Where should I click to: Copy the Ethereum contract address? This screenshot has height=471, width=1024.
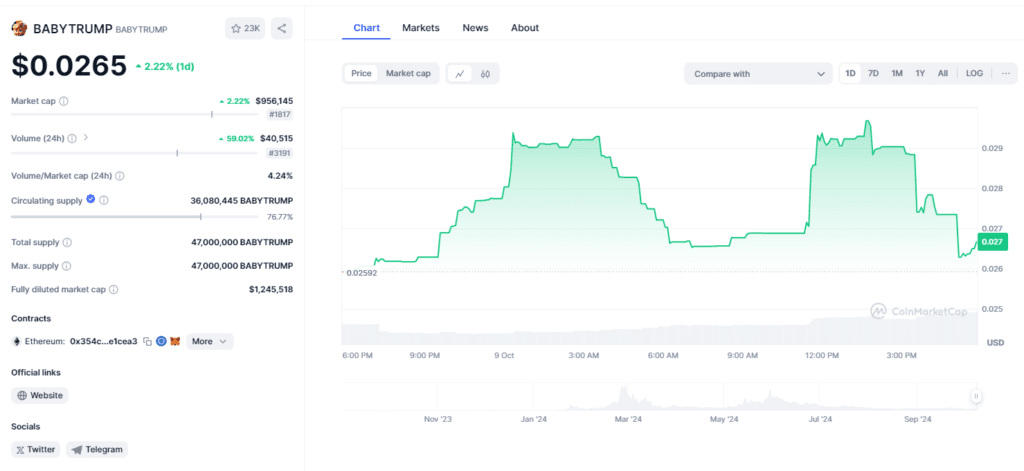click(x=148, y=342)
